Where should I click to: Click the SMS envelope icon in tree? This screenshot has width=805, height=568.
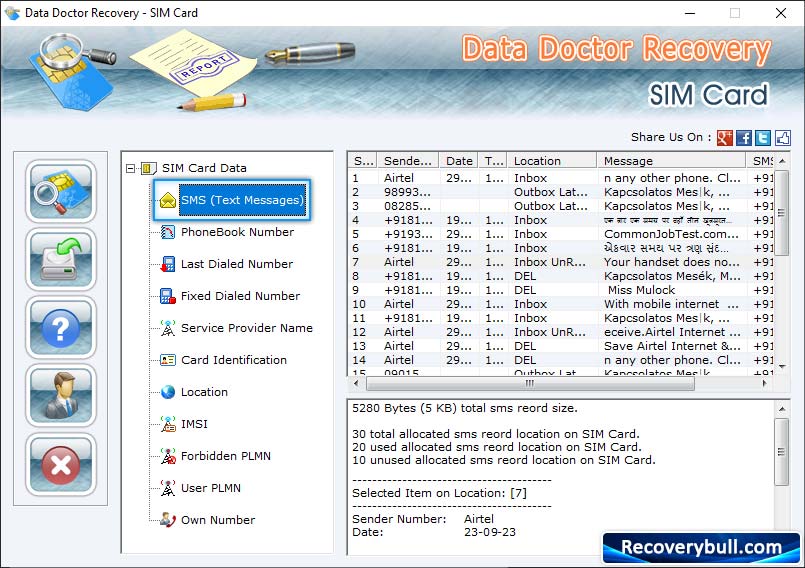167,200
